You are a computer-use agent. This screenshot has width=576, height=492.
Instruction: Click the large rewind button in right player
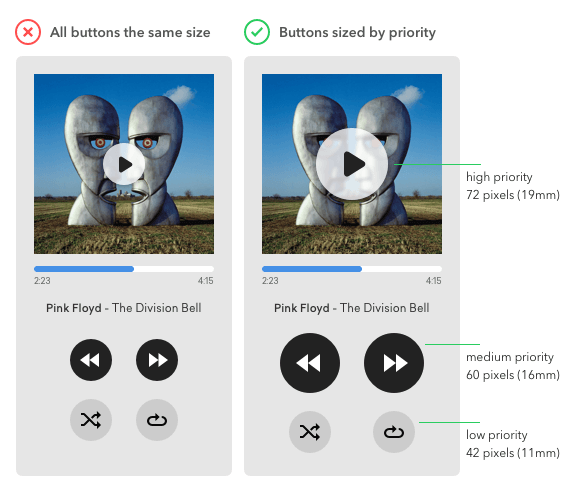point(310,363)
